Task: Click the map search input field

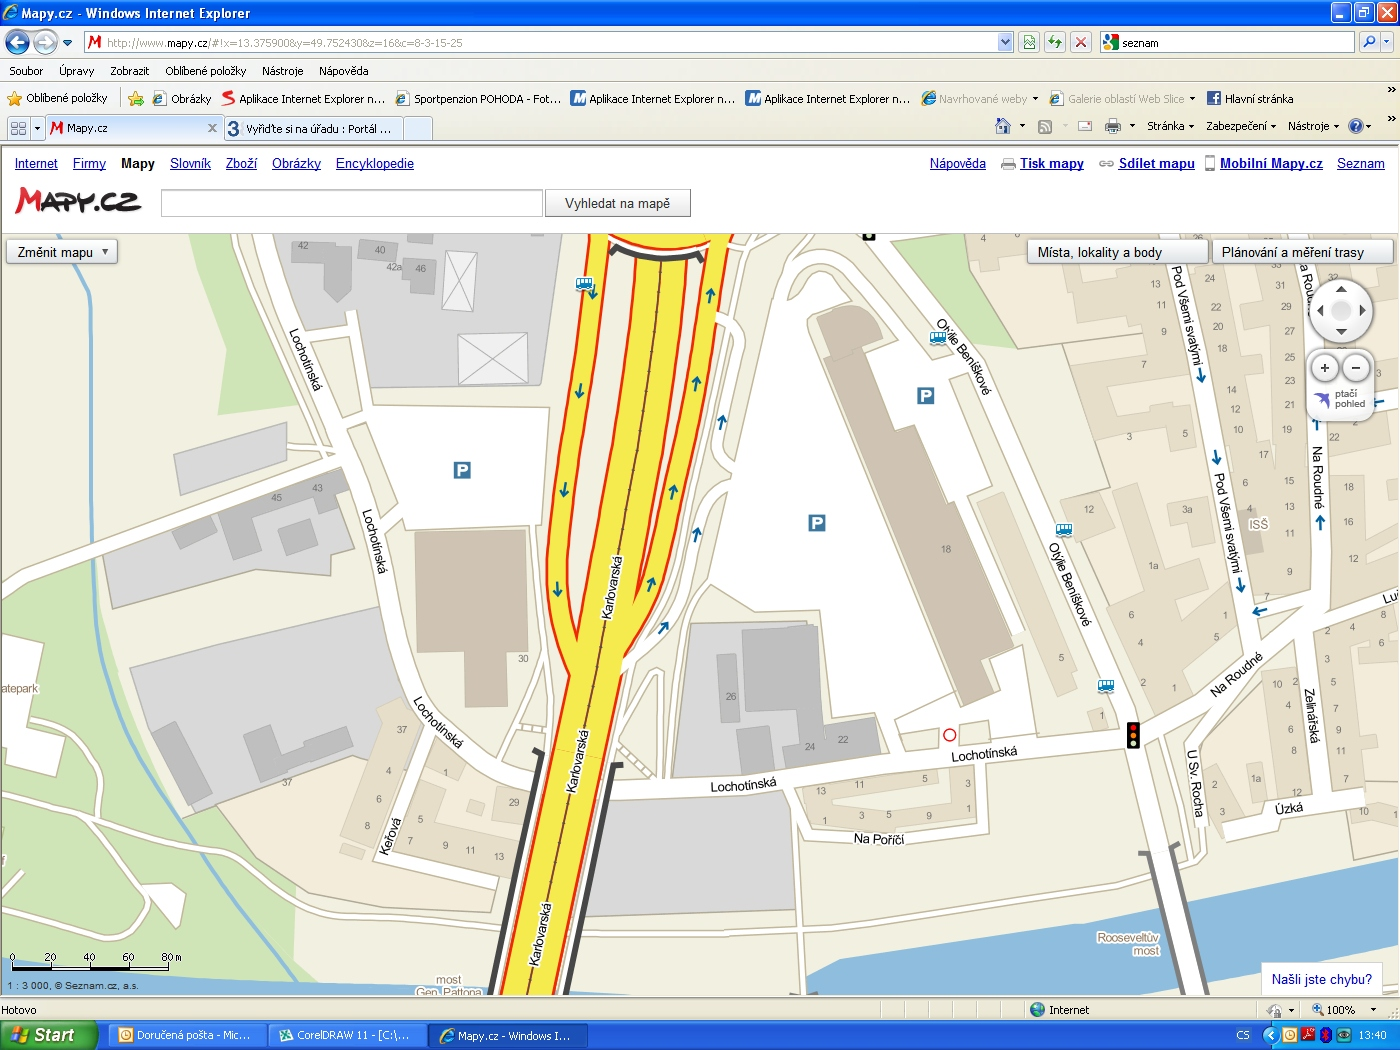Action: pyautogui.click(x=352, y=203)
